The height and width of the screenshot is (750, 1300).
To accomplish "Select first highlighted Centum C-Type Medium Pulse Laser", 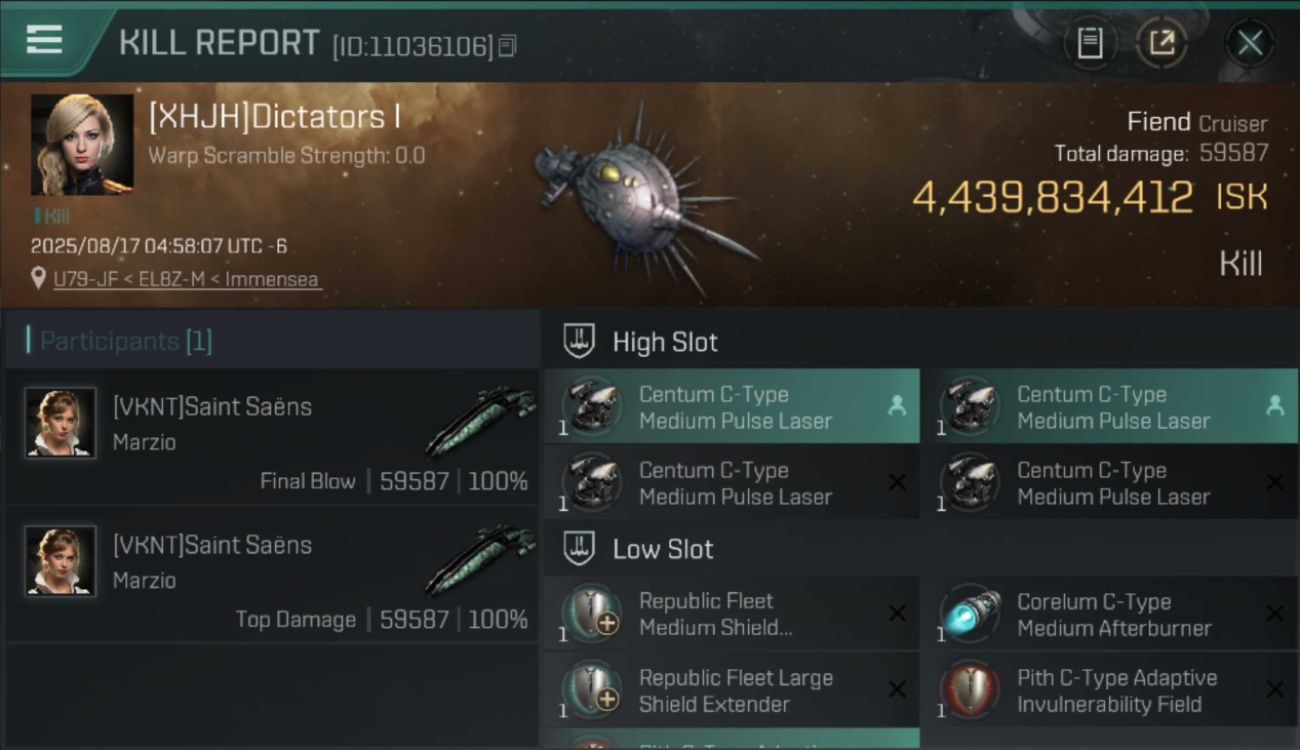I will pos(732,406).
